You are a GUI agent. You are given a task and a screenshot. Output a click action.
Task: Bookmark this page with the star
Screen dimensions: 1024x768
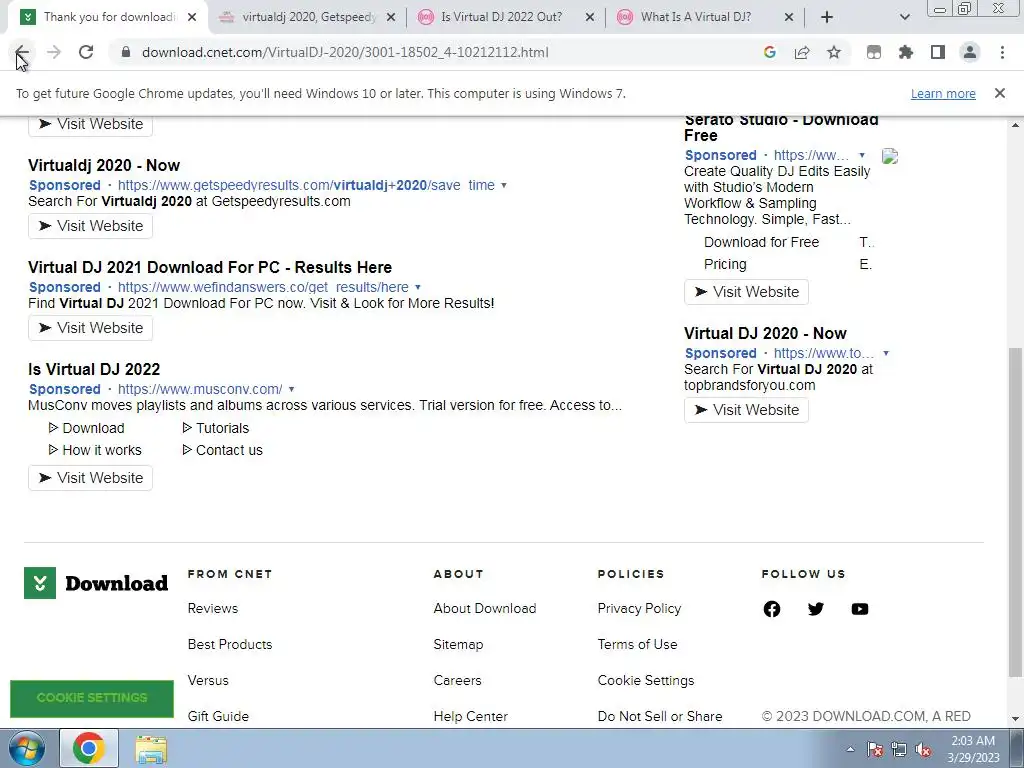[834, 52]
